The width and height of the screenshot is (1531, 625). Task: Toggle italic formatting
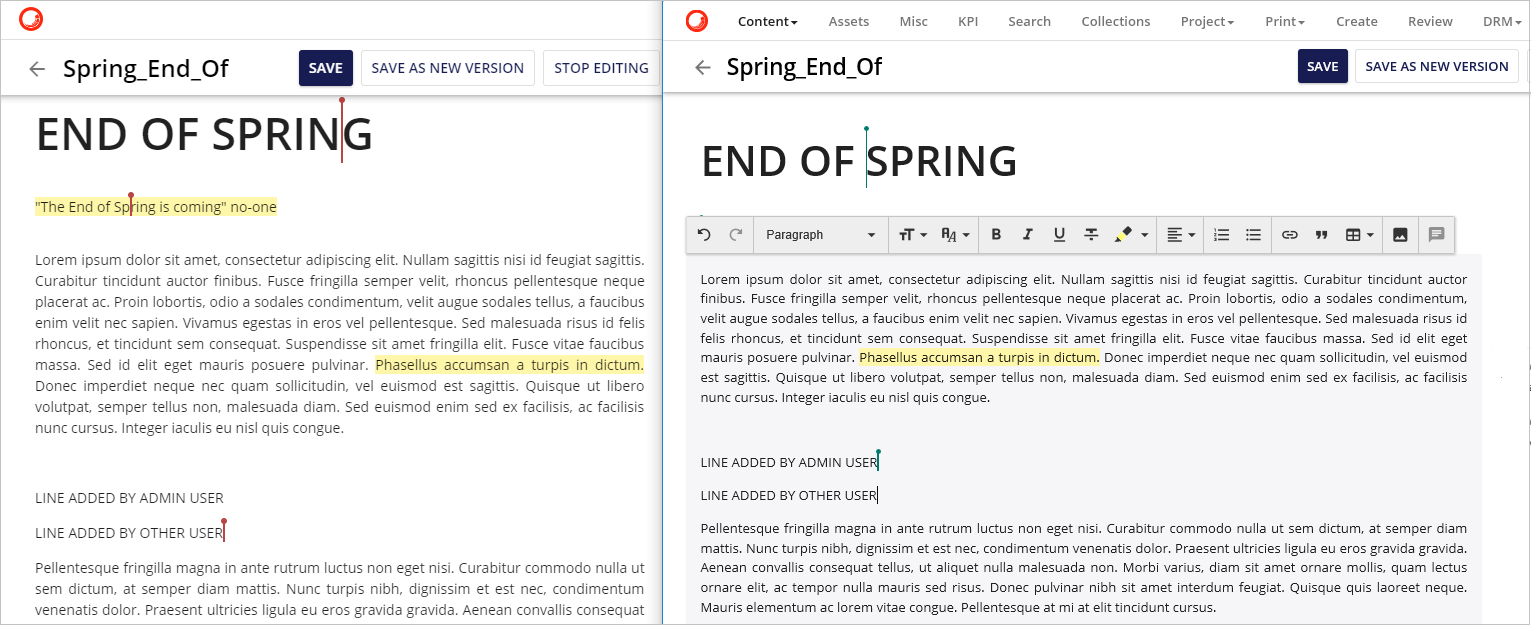[1027, 234]
